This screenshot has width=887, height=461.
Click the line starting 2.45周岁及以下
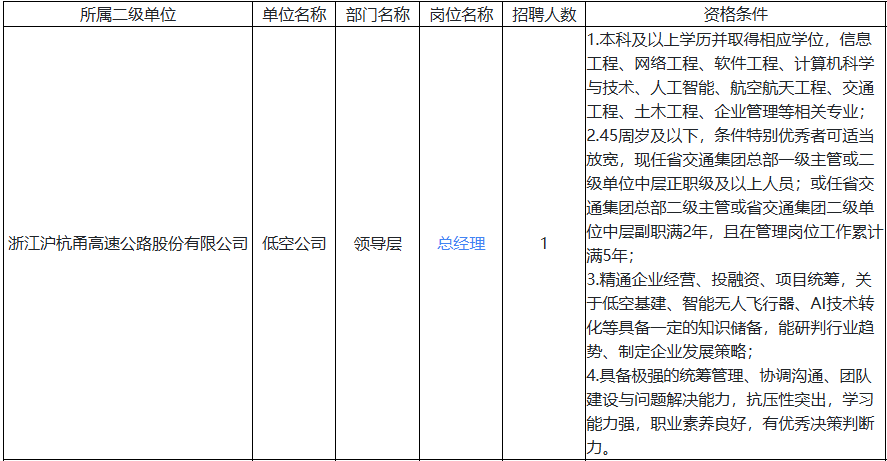pyautogui.click(x=730, y=136)
